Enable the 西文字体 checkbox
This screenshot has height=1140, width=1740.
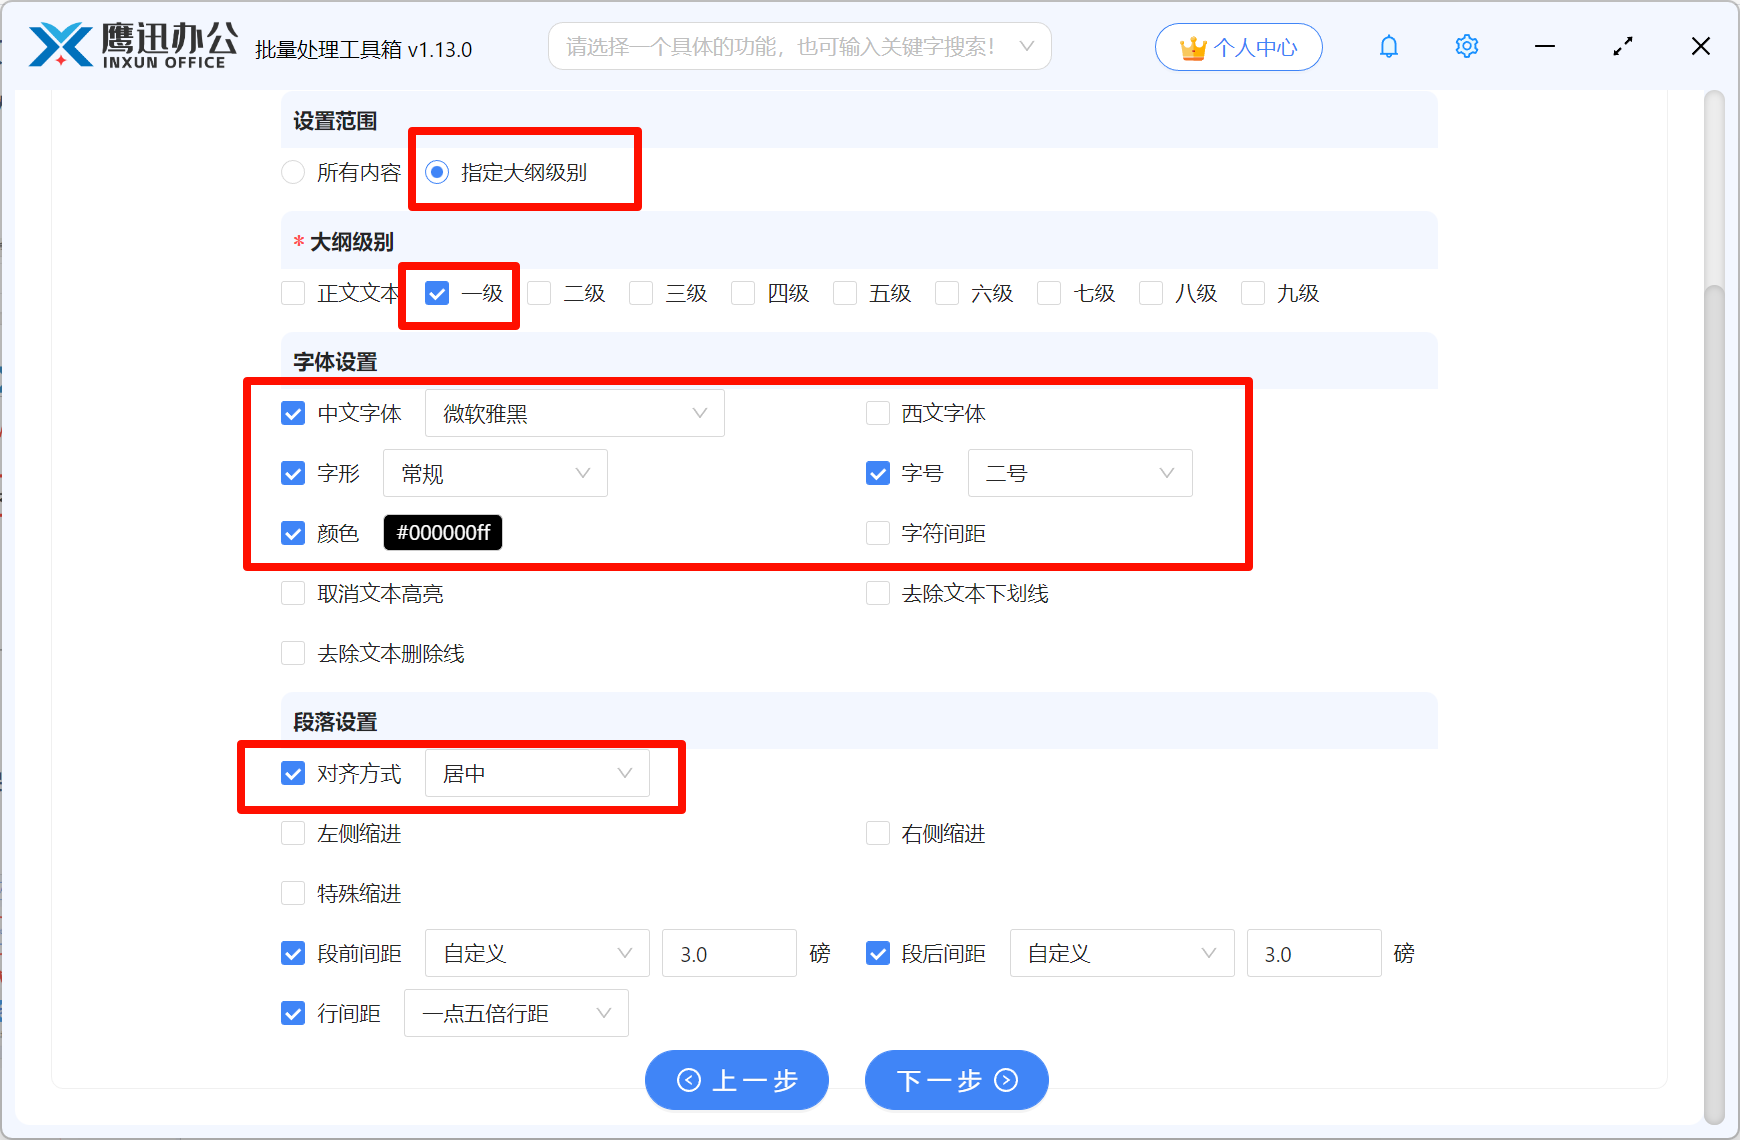click(x=877, y=412)
